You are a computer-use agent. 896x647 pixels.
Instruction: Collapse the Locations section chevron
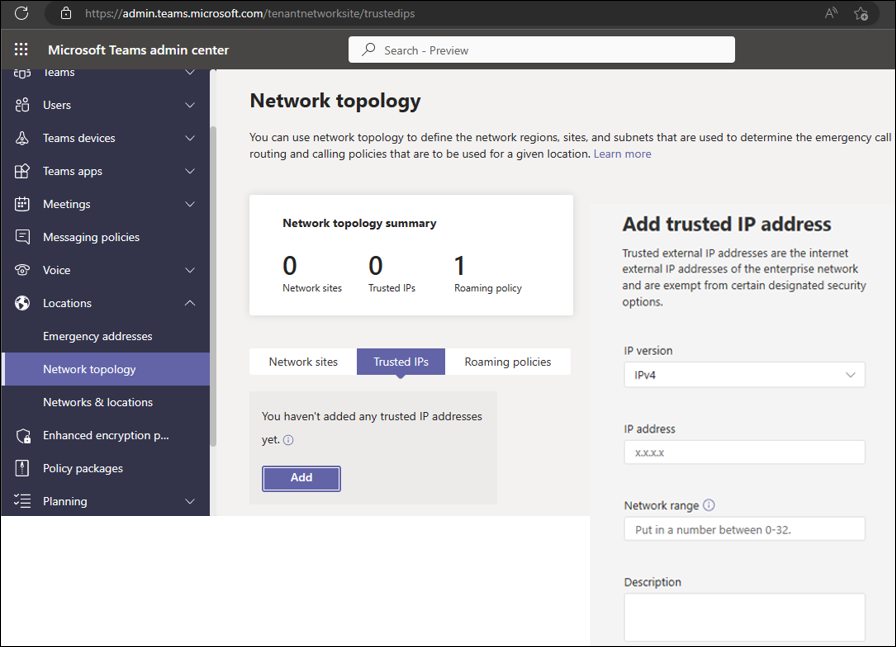[x=189, y=302]
